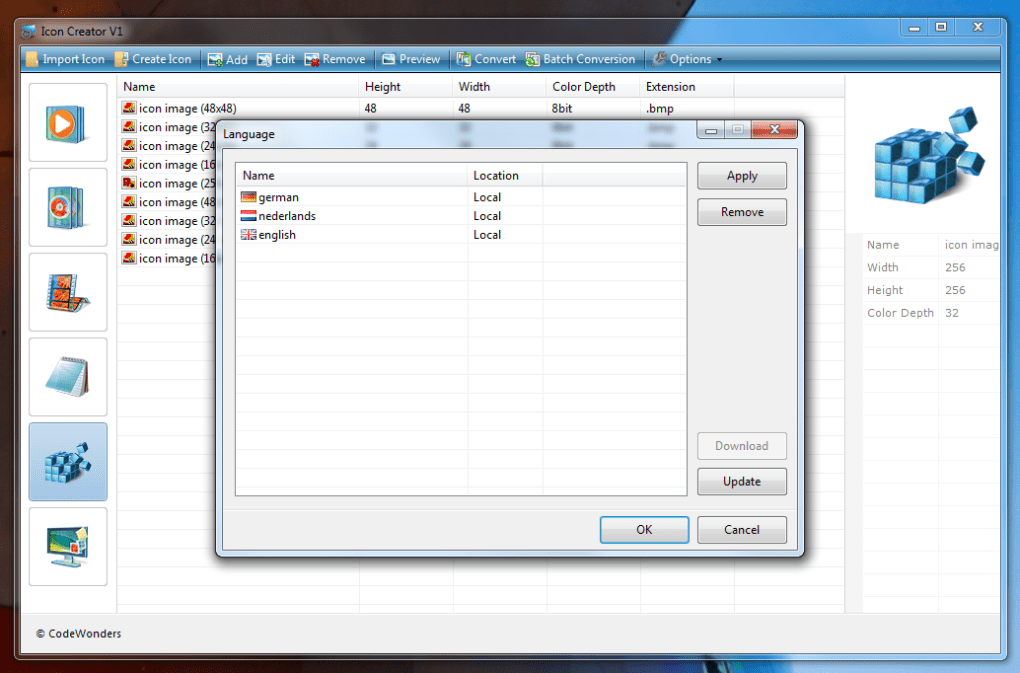This screenshot has width=1020, height=673.
Task: Update the language list
Action: tap(741, 481)
